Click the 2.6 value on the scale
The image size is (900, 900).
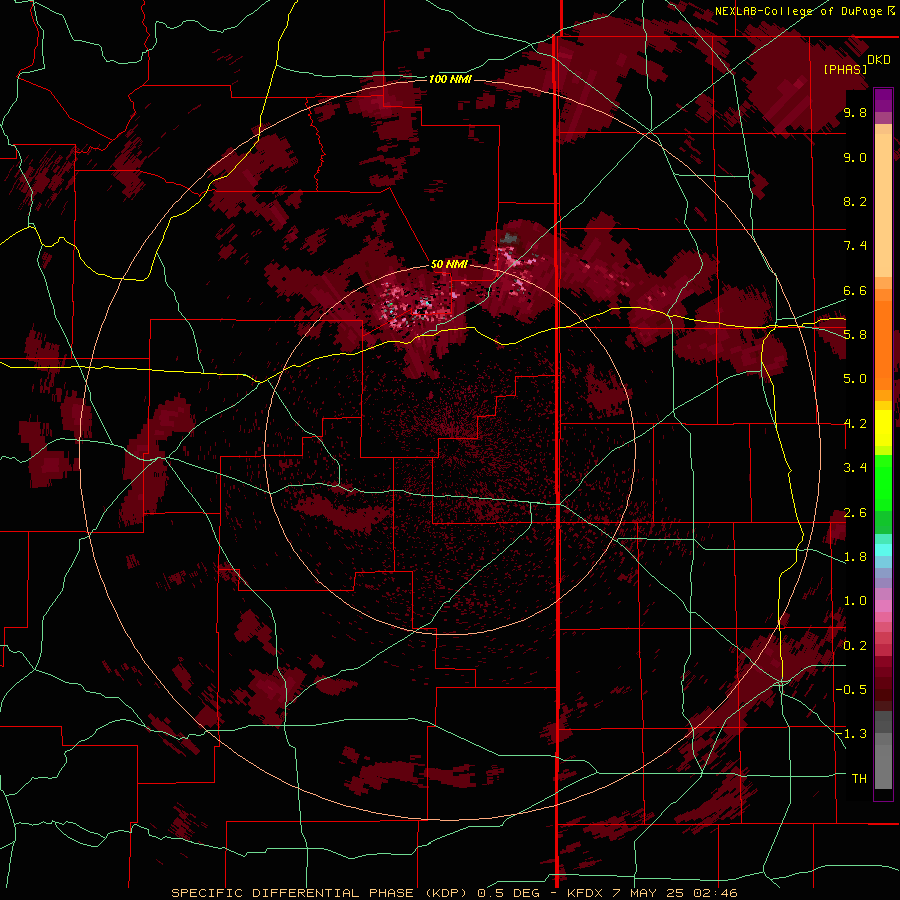point(855,513)
